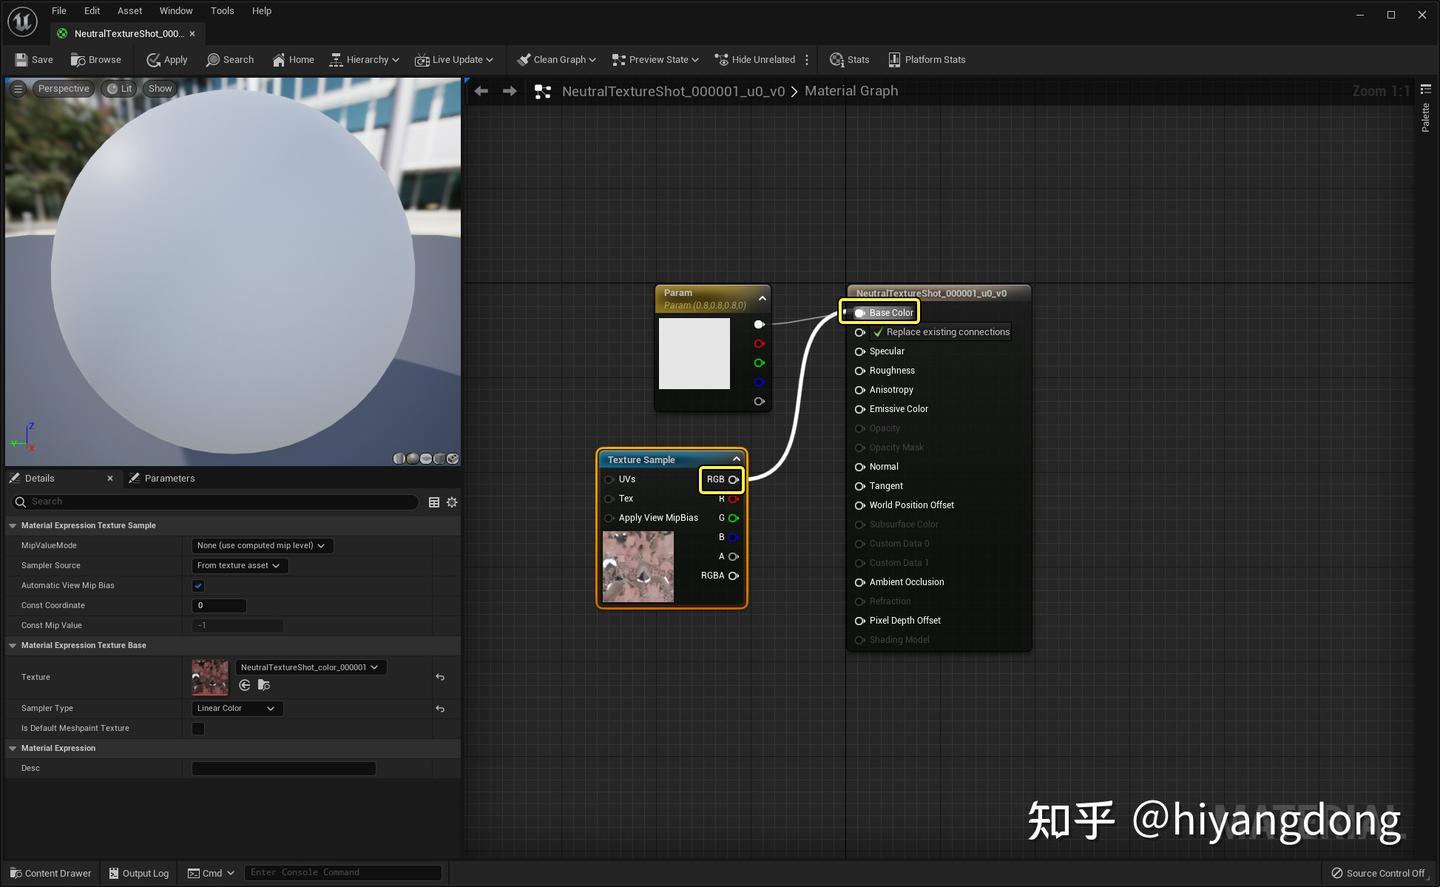This screenshot has width=1440, height=887.
Task: Navigate back with the graph back arrow
Action: tap(481, 91)
